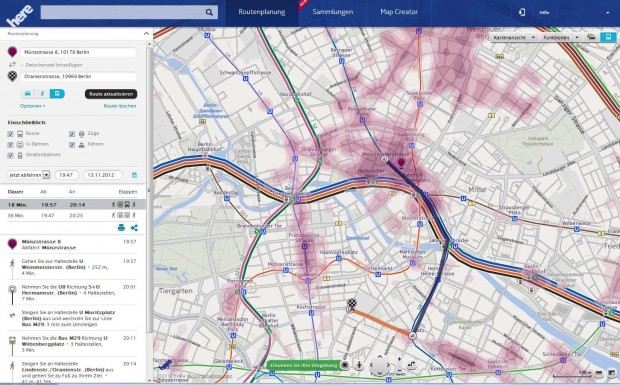Click the swap start and destination arrows

(x=12, y=64)
